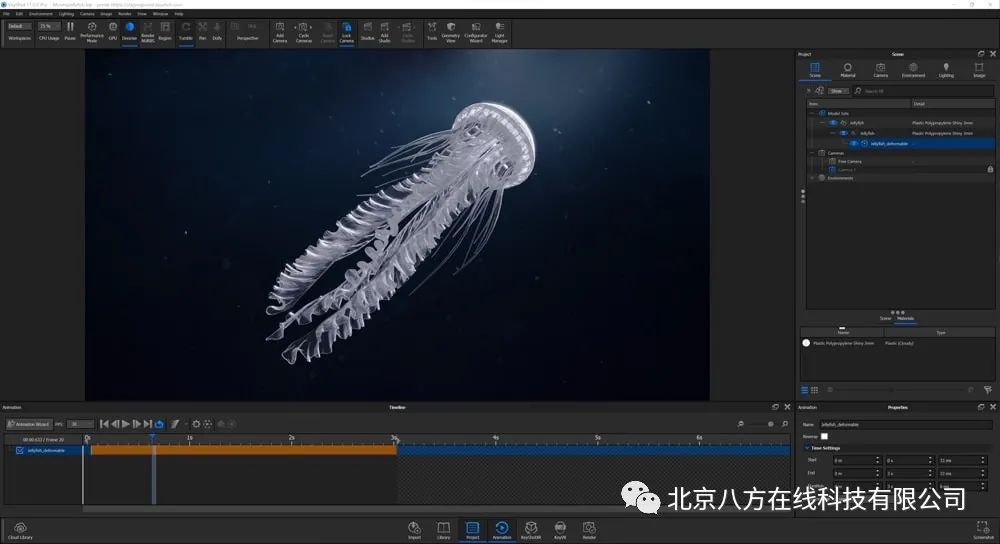Open the FPS dropdown in the timeline

click(80, 424)
